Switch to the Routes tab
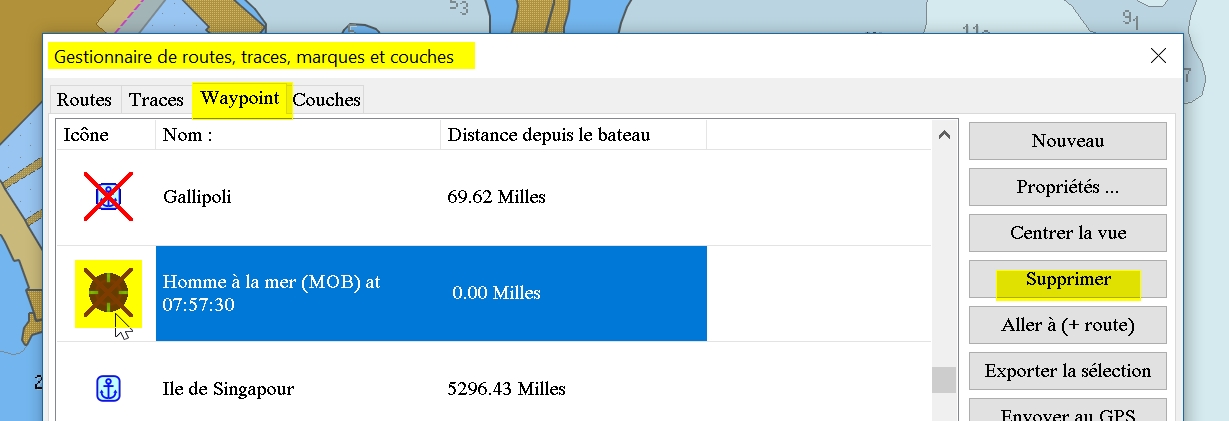This screenshot has height=421, width=1229. [x=84, y=100]
